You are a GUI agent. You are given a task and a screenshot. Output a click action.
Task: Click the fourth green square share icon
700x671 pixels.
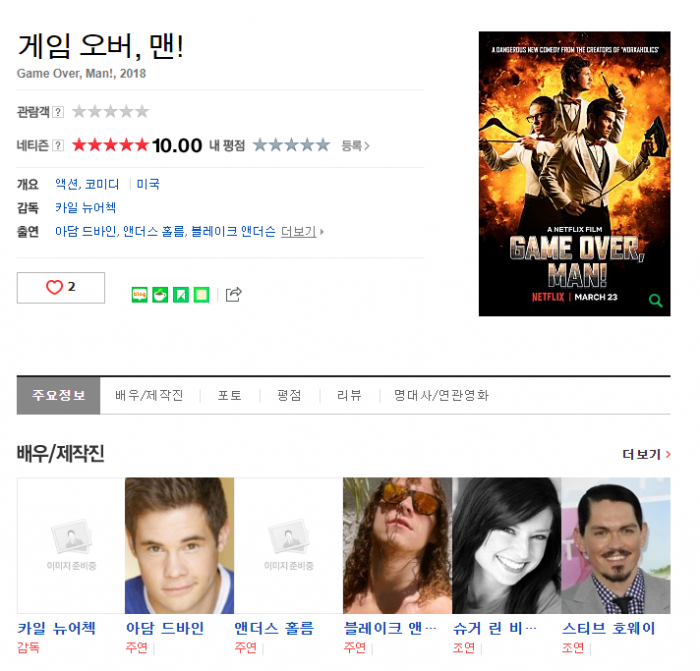[x=201, y=294]
